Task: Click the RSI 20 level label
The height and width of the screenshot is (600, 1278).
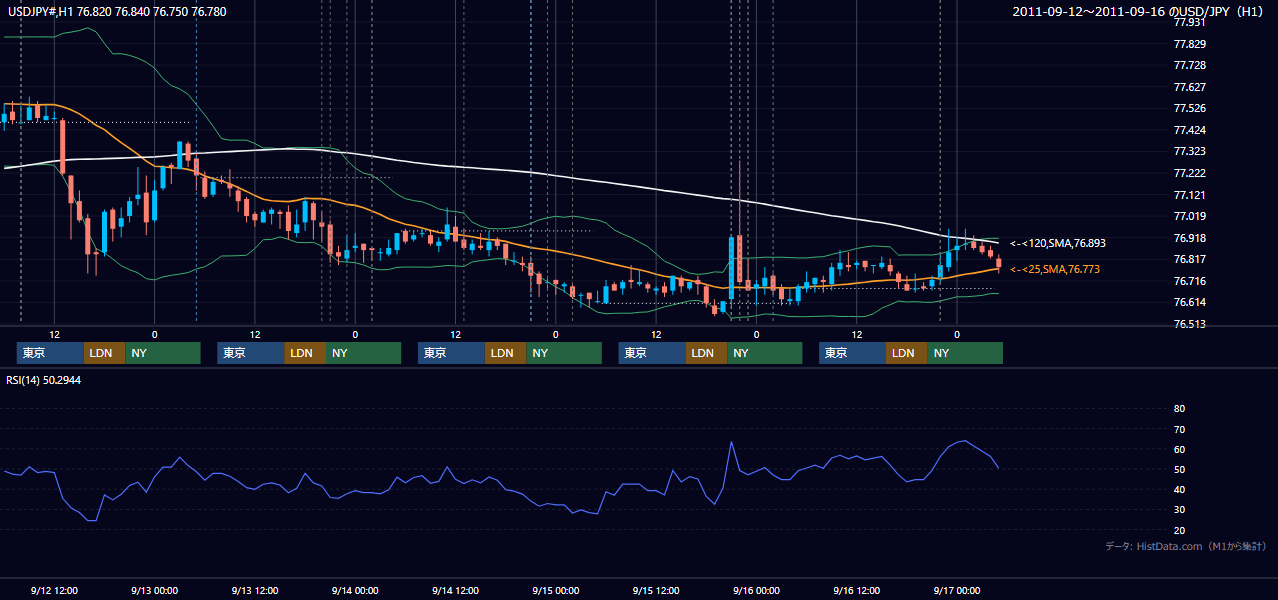Action: [1179, 530]
